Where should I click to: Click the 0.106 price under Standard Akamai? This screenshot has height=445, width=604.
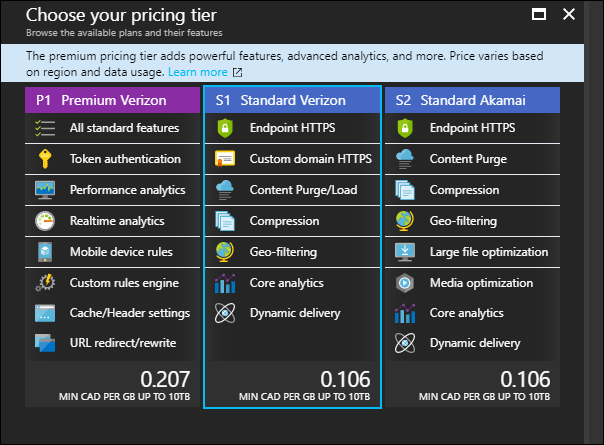[525, 379]
